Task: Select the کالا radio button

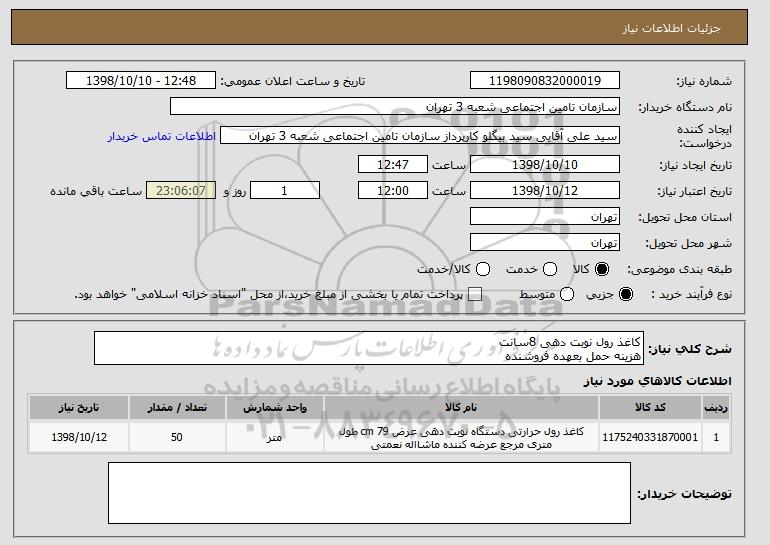Action: (602, 269)
